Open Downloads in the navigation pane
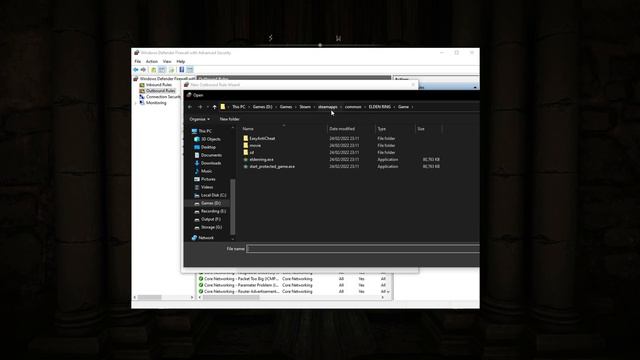The image size is (640, 360). pyautogui.click(x=211, y=163)
